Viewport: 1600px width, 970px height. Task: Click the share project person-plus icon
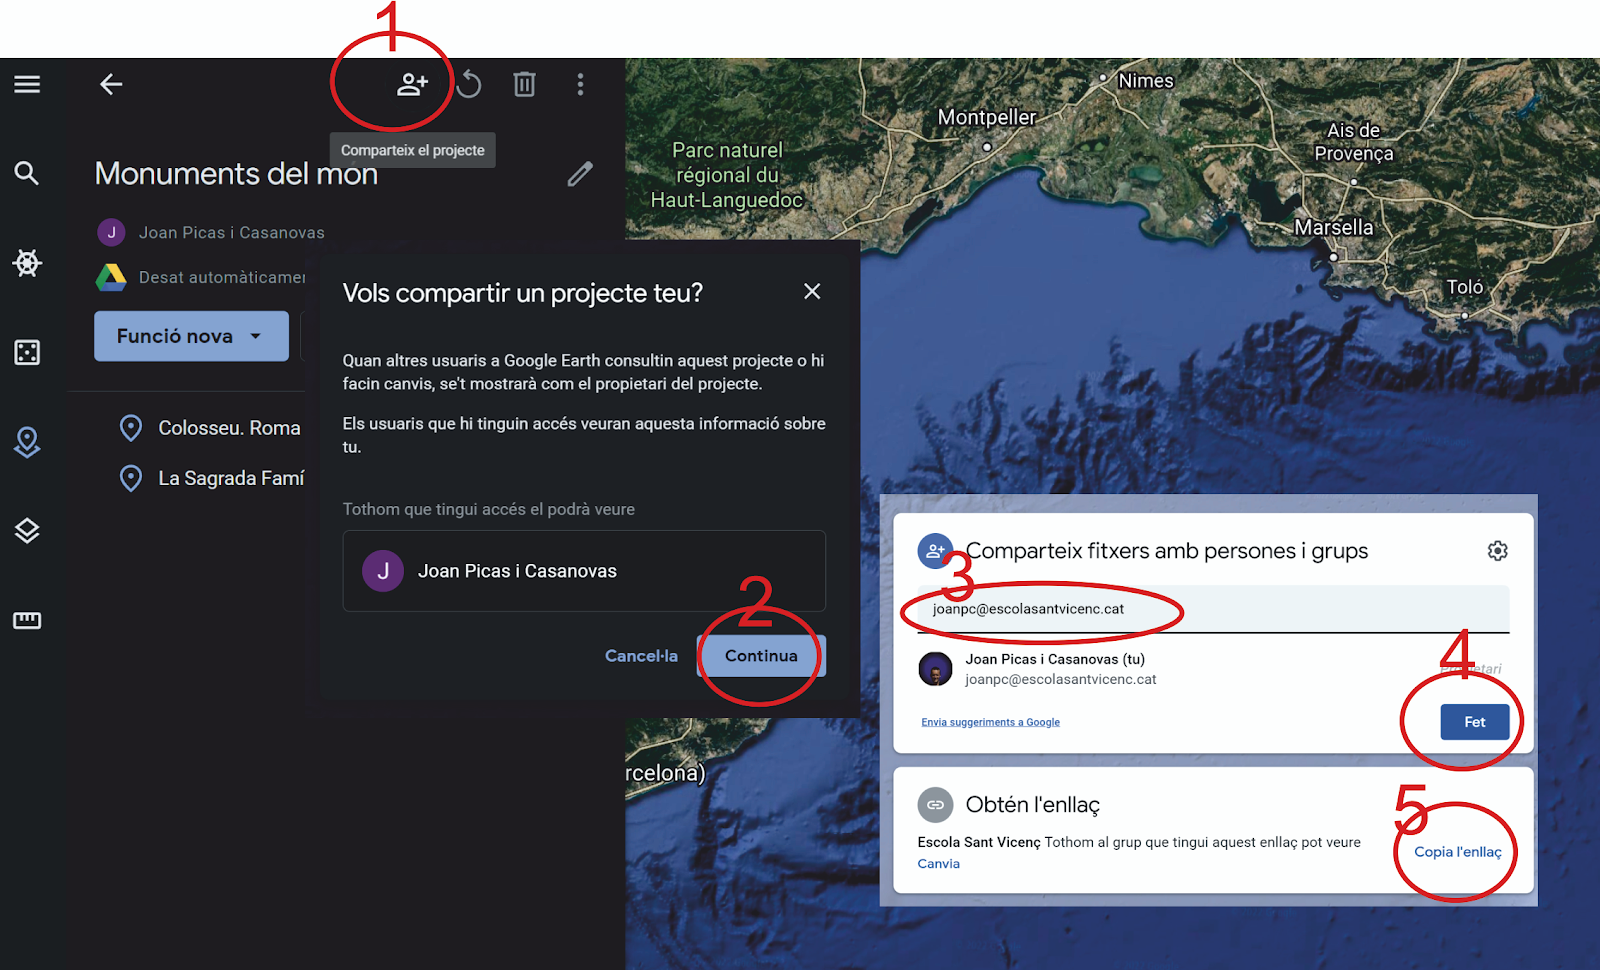point(412,85)
